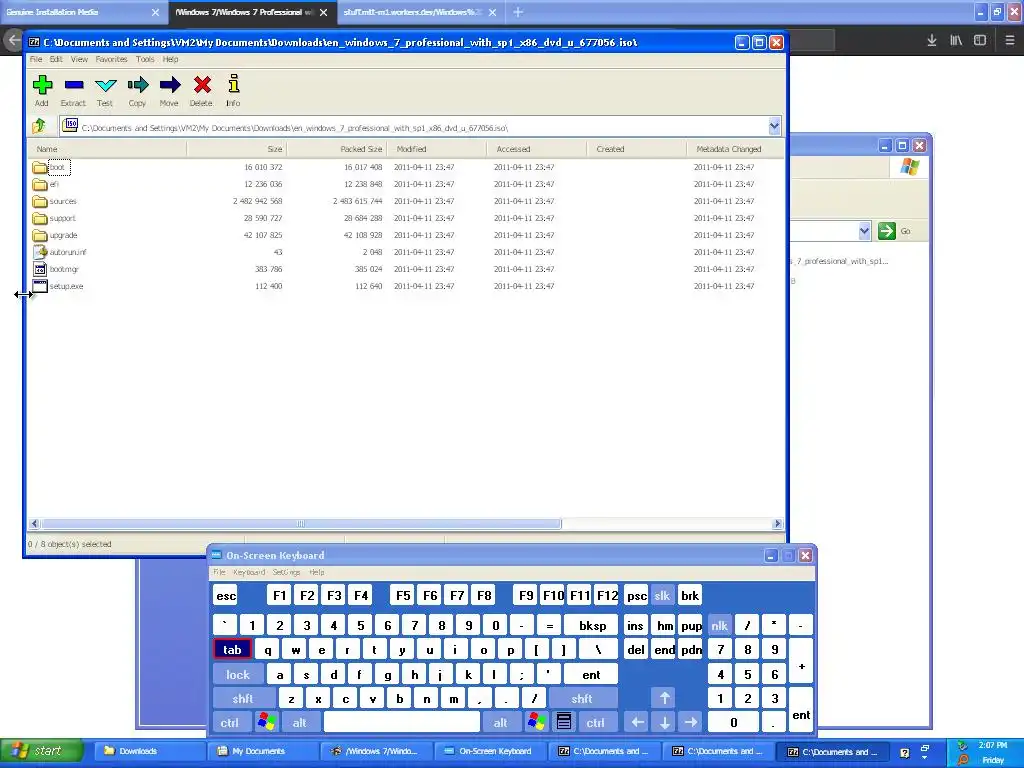Extract files with the blue Extract icon
Viewport: 1024px width, 768px height.
click(74, 85)
